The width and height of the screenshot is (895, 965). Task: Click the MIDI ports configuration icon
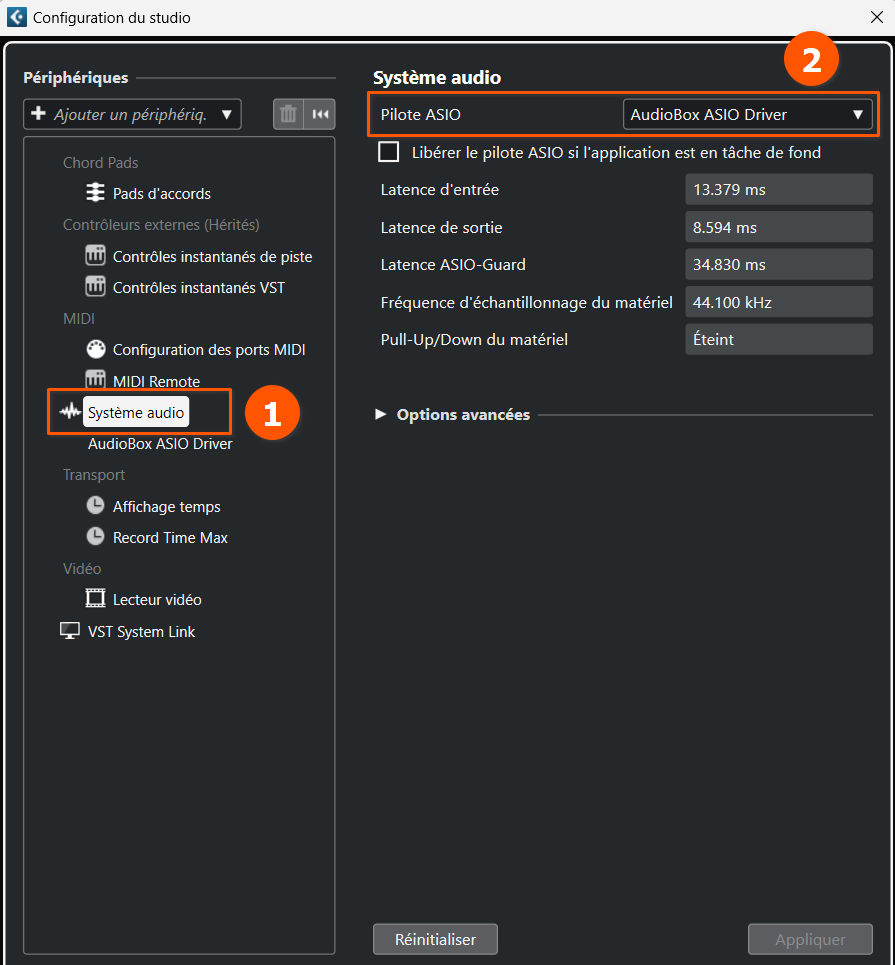click(x=95, y=349)
